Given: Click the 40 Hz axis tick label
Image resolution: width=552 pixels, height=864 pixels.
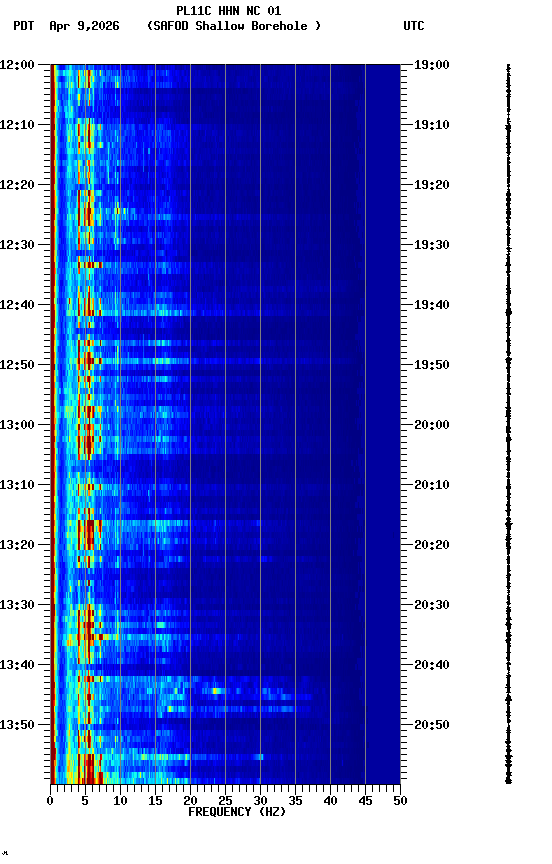Looking at the screenshot, I should click(330, 801).
